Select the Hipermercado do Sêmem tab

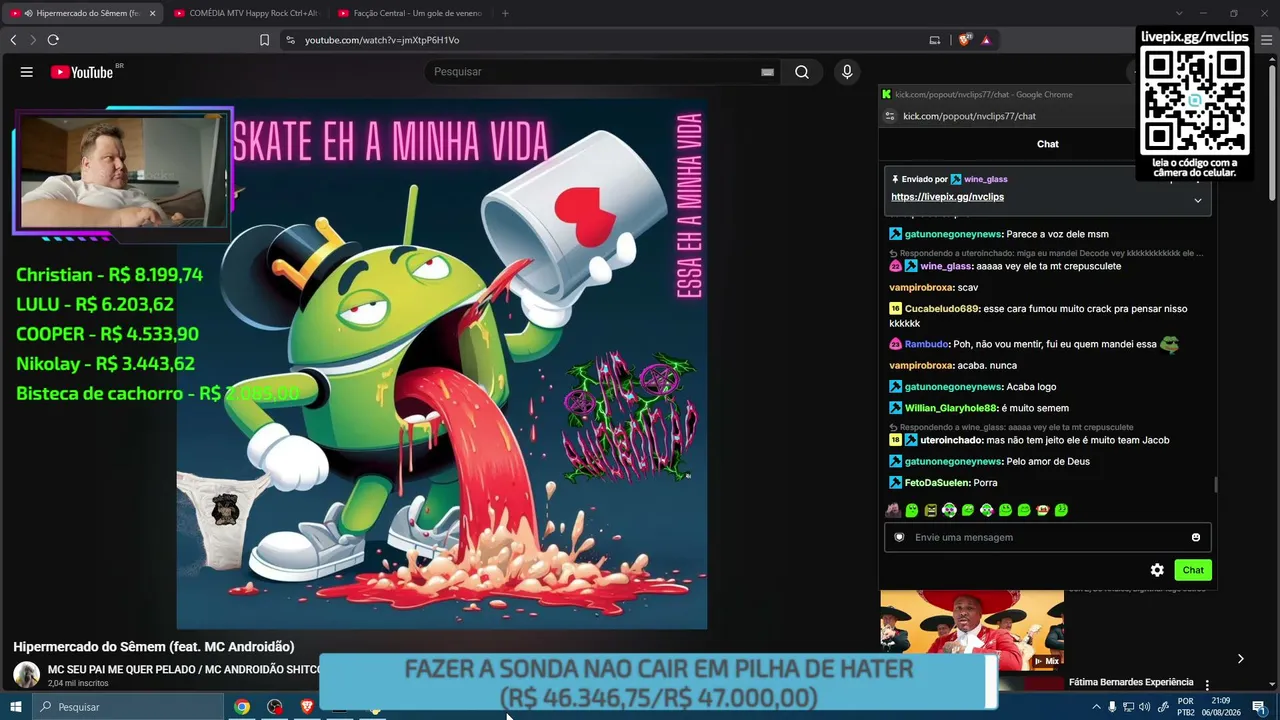pos(82,13)
